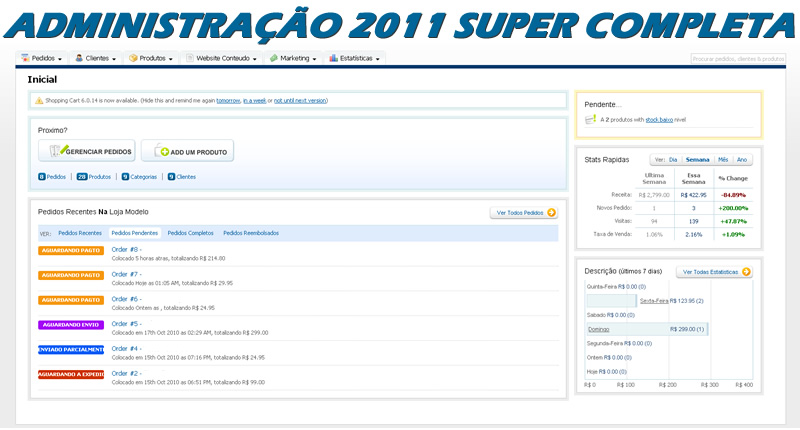
Task: Click the Gerenciar Pedidos button
Action: (86, 152)
